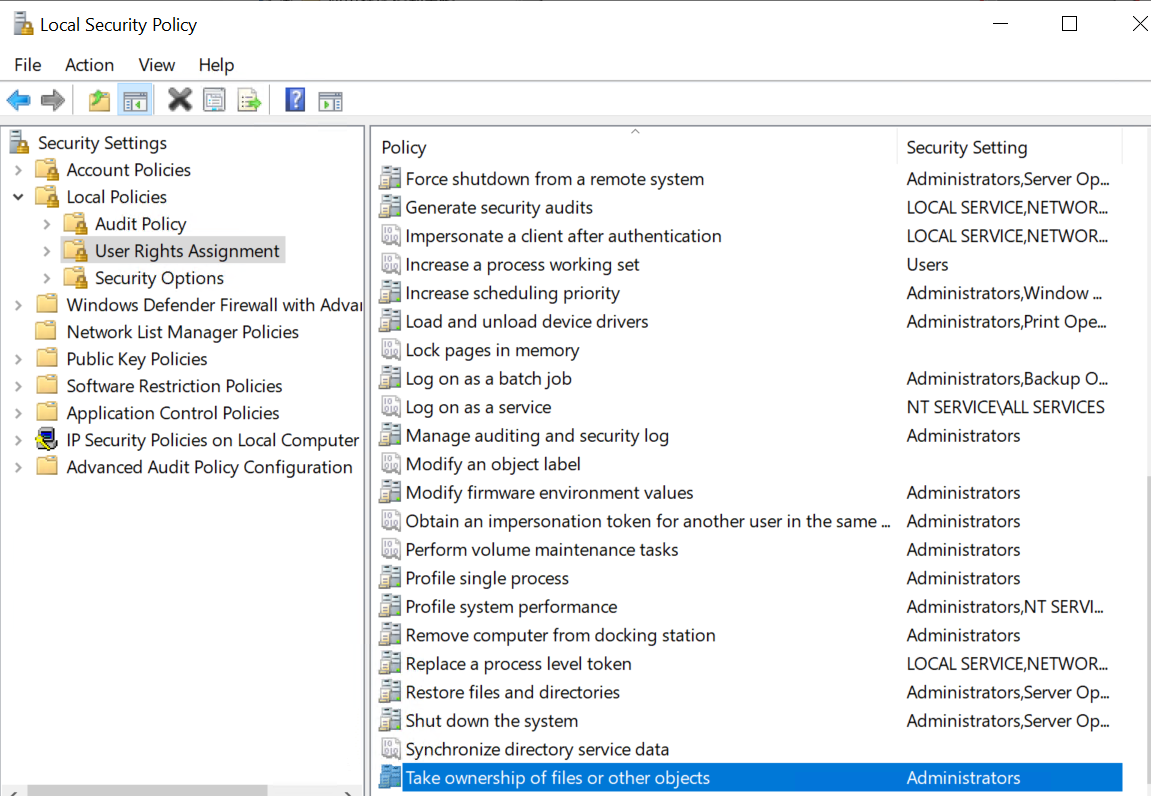Select the Restore files and directories policy
Screen dimensions: 1151x796
[512, 692]
